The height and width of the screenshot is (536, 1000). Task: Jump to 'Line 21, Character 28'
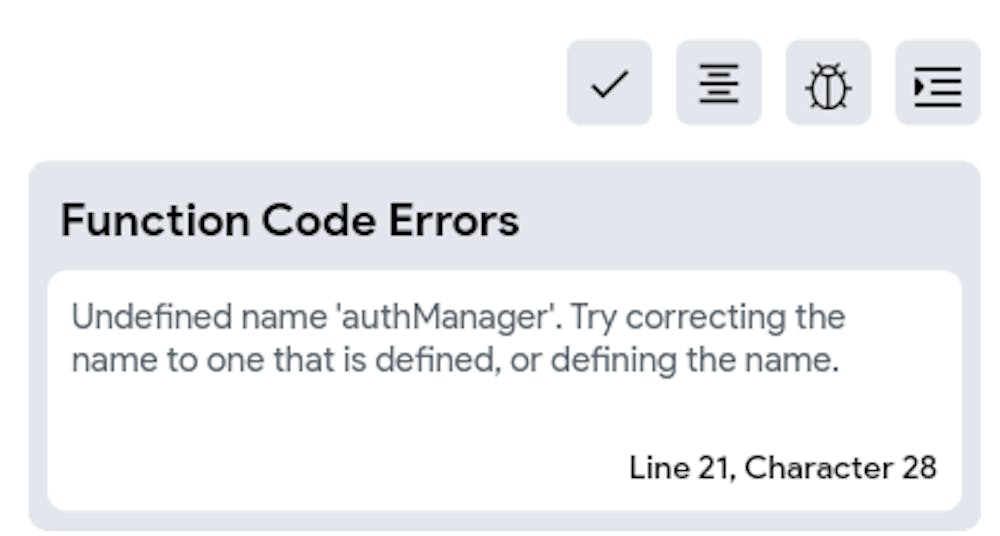[782, 467]
